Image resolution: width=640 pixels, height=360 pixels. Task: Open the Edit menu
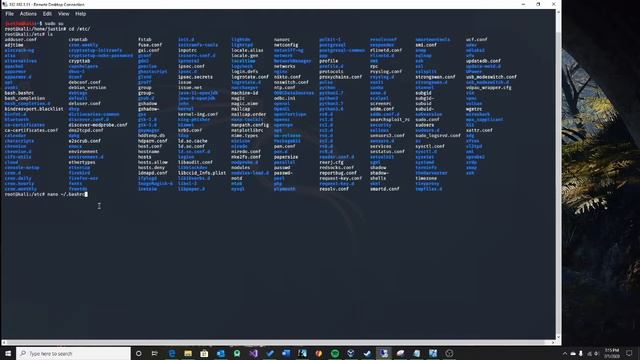click(x=47, y=13)
